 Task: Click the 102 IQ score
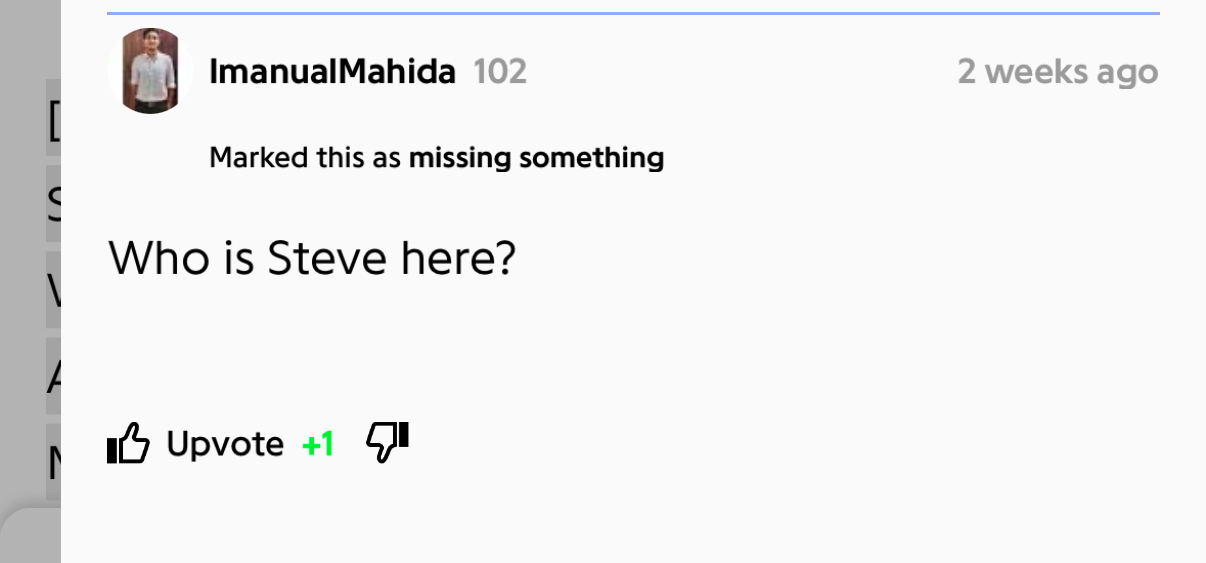coord(499,72)
